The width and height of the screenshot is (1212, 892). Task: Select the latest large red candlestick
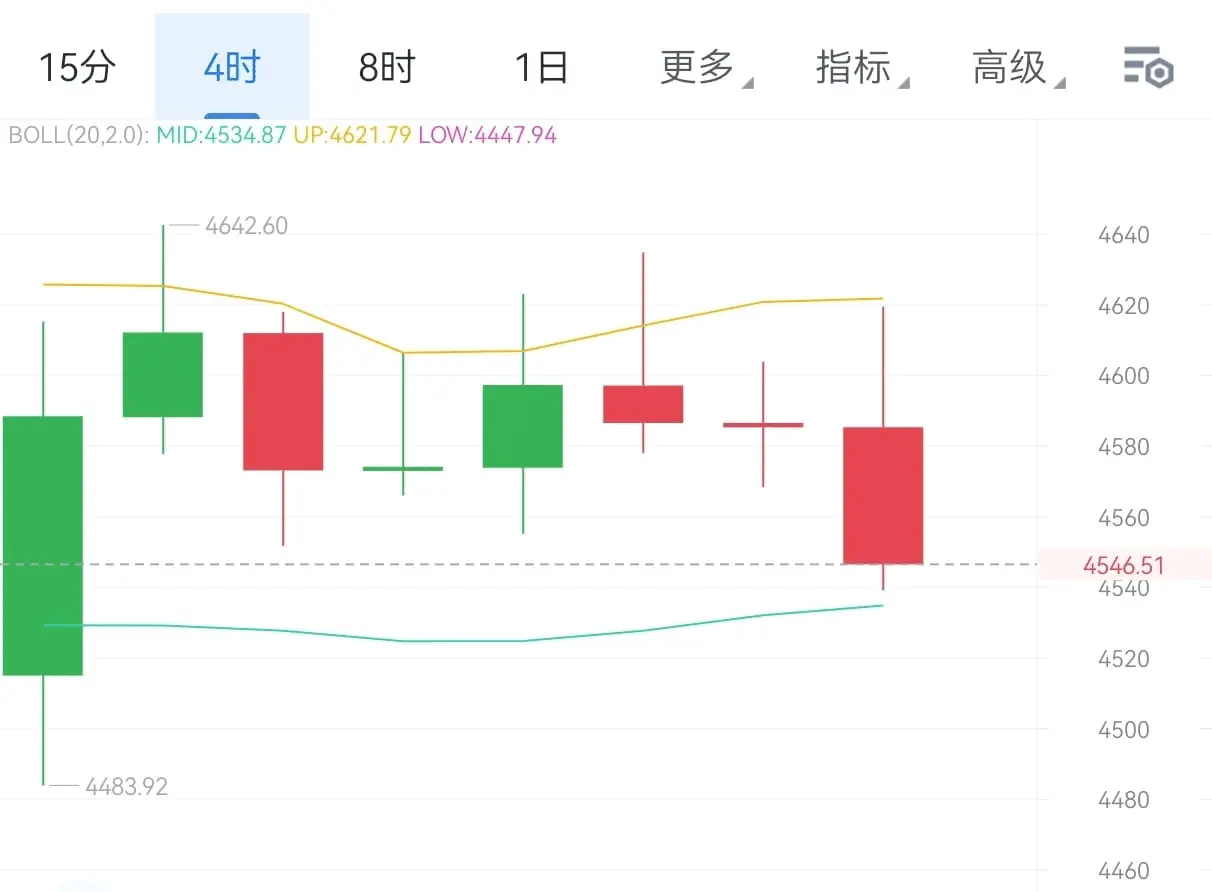[x=883, y=495]
